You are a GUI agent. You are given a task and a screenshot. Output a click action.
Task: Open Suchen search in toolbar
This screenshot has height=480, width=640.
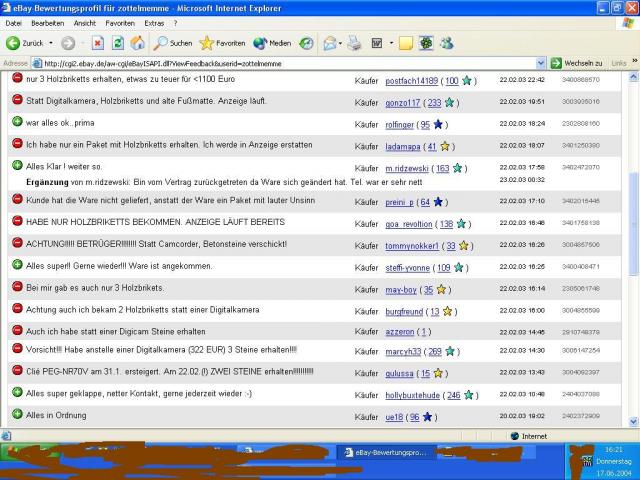(x=173, y=43)
